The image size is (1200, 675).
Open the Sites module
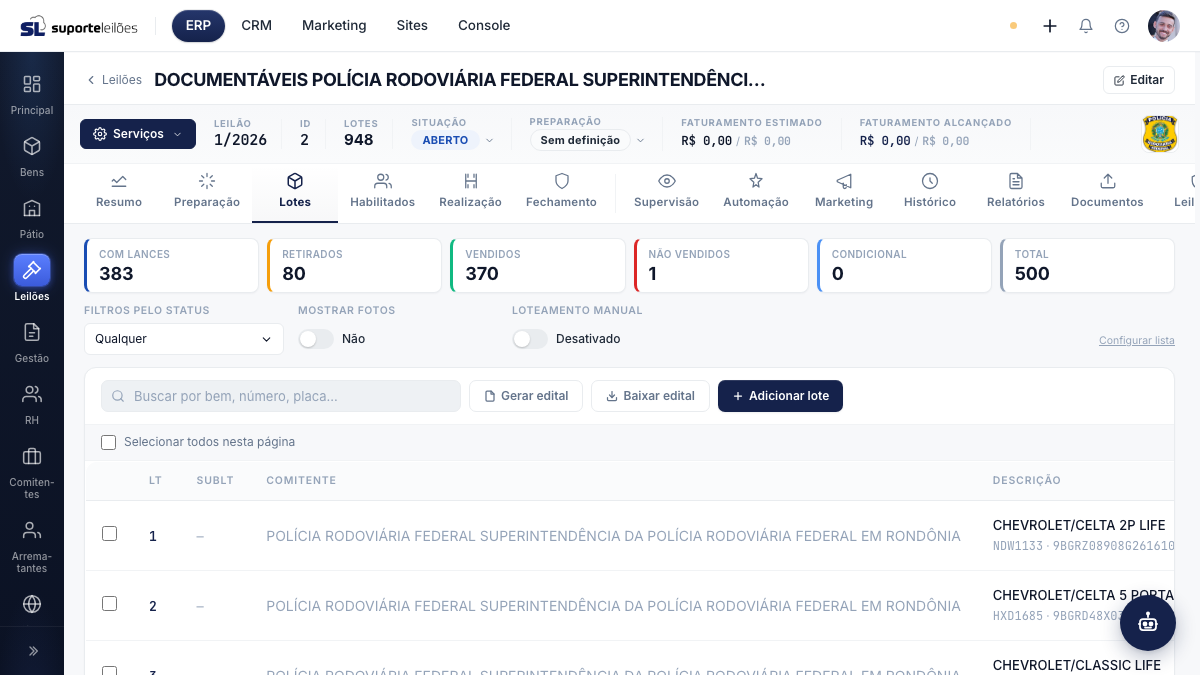(x=412, y=26)
